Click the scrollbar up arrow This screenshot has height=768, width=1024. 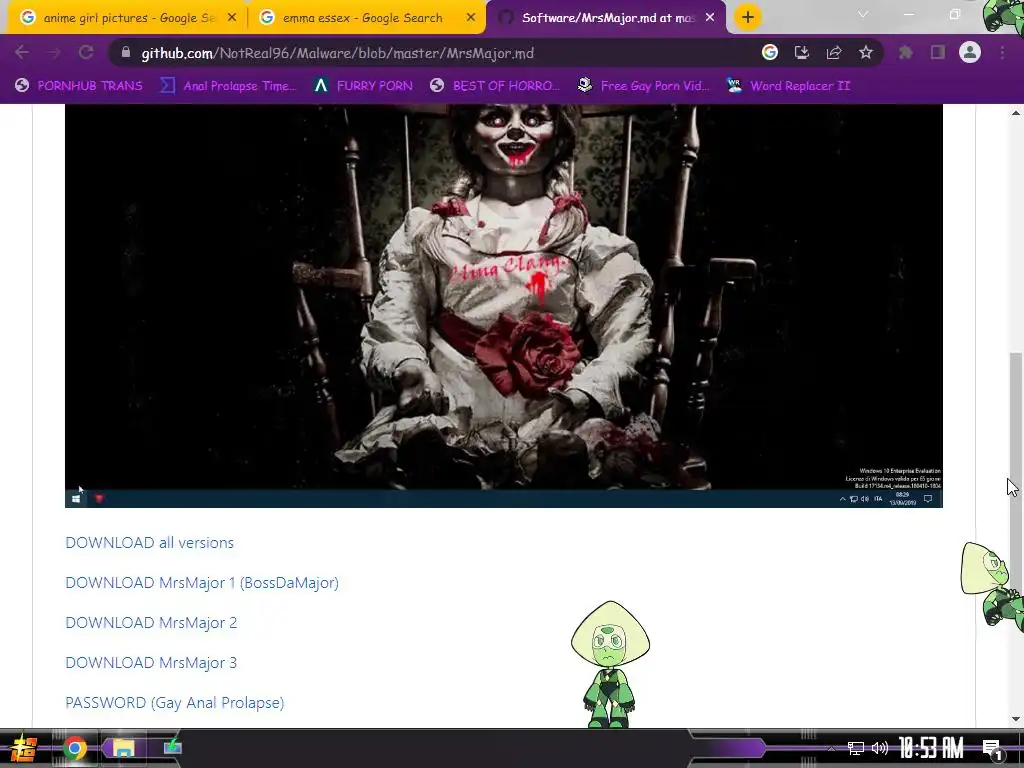point(1016,113)
